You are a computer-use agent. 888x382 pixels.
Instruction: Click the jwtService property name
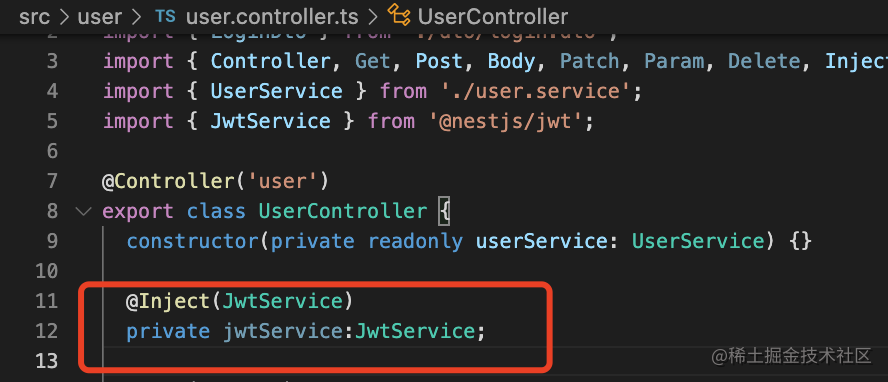click(283, 331)
